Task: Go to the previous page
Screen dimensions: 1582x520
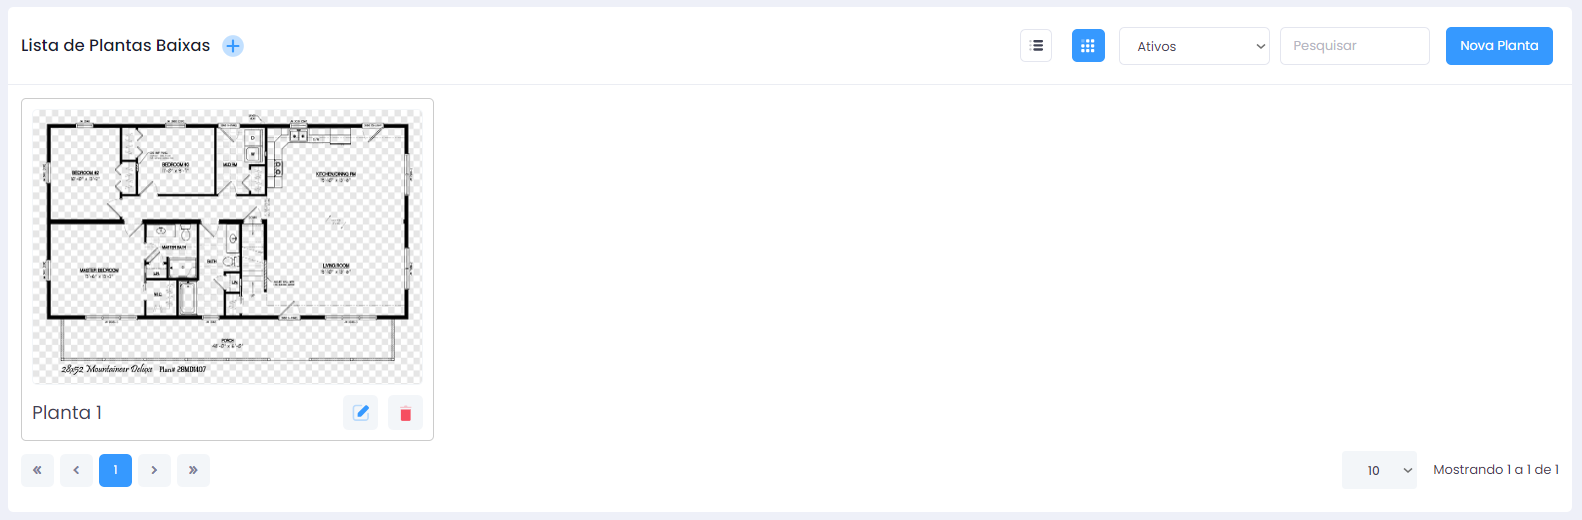Action: coord(76,470)
